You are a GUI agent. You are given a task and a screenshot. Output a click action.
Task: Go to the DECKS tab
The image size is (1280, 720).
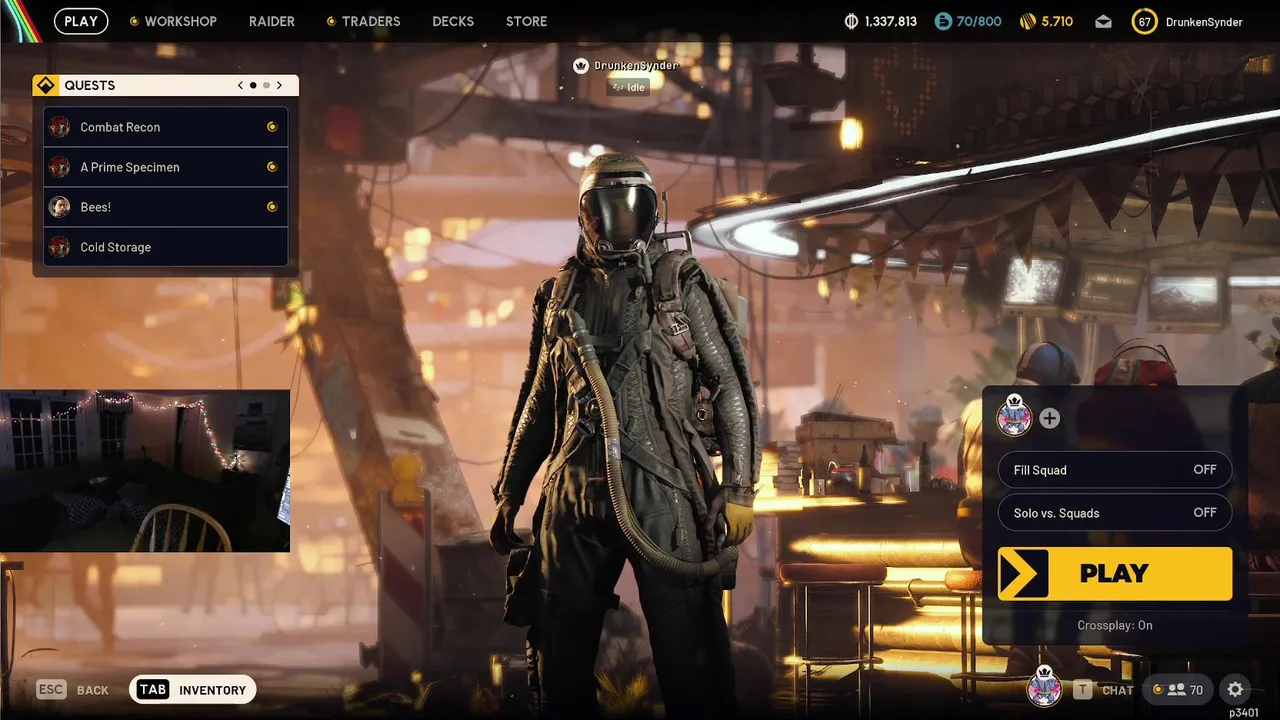[x=453, y=21]
